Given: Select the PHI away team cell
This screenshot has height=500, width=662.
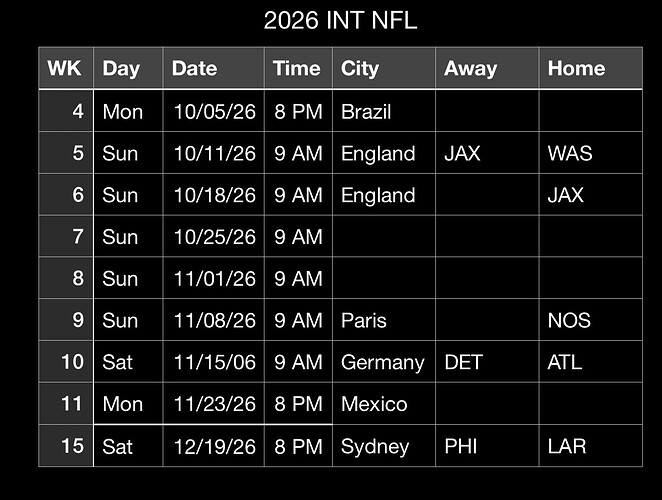Looking at the screenshot, I should click(460, 447).
